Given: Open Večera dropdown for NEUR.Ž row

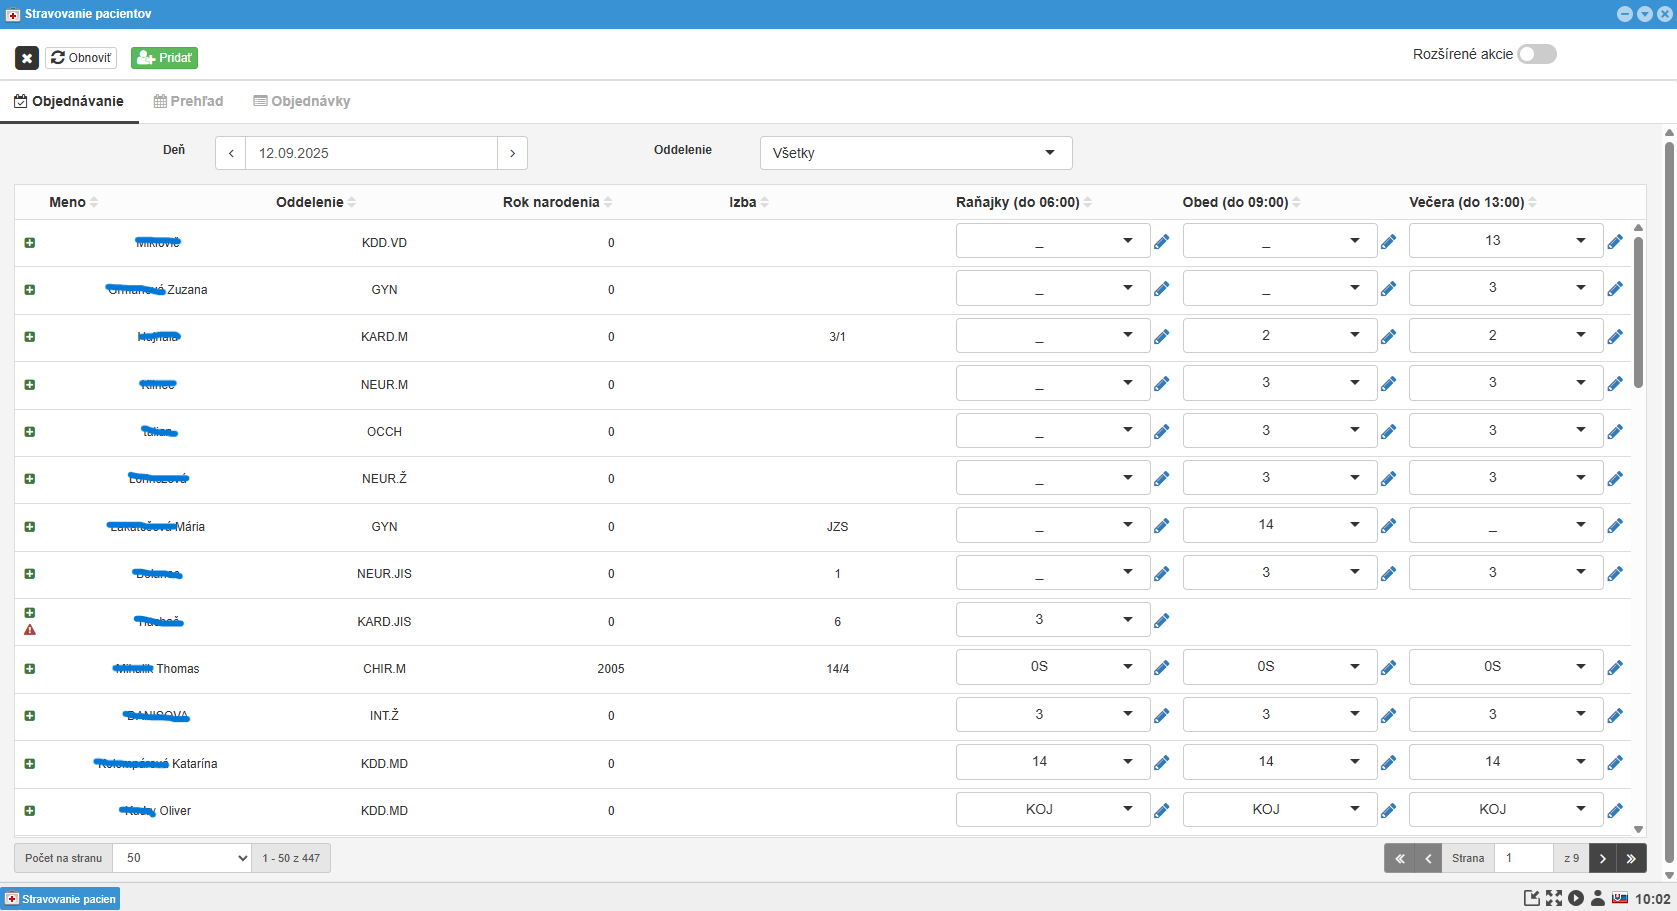Looking at the screenshot, I should (1506, 477).
